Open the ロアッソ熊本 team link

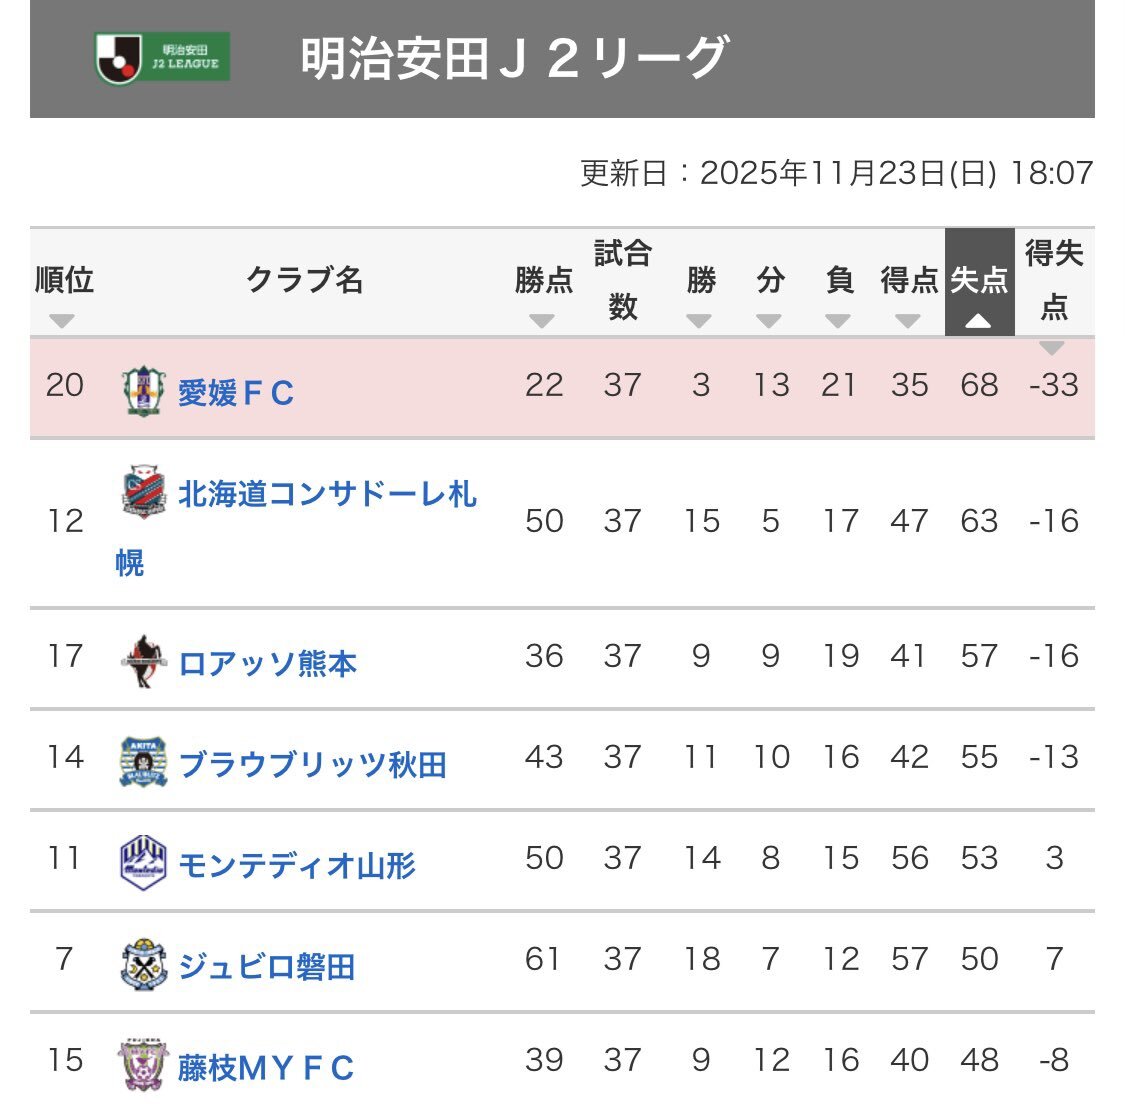click(267, 664)
